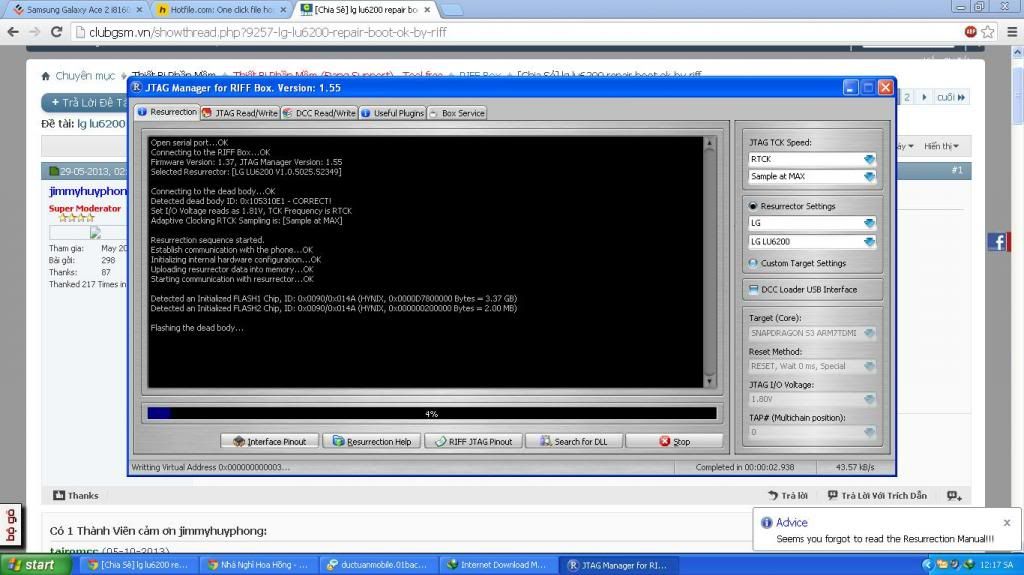Expand the RTCK speed dropdown
The height and width of the screenshot is (575, 1024).
(869, 159)
